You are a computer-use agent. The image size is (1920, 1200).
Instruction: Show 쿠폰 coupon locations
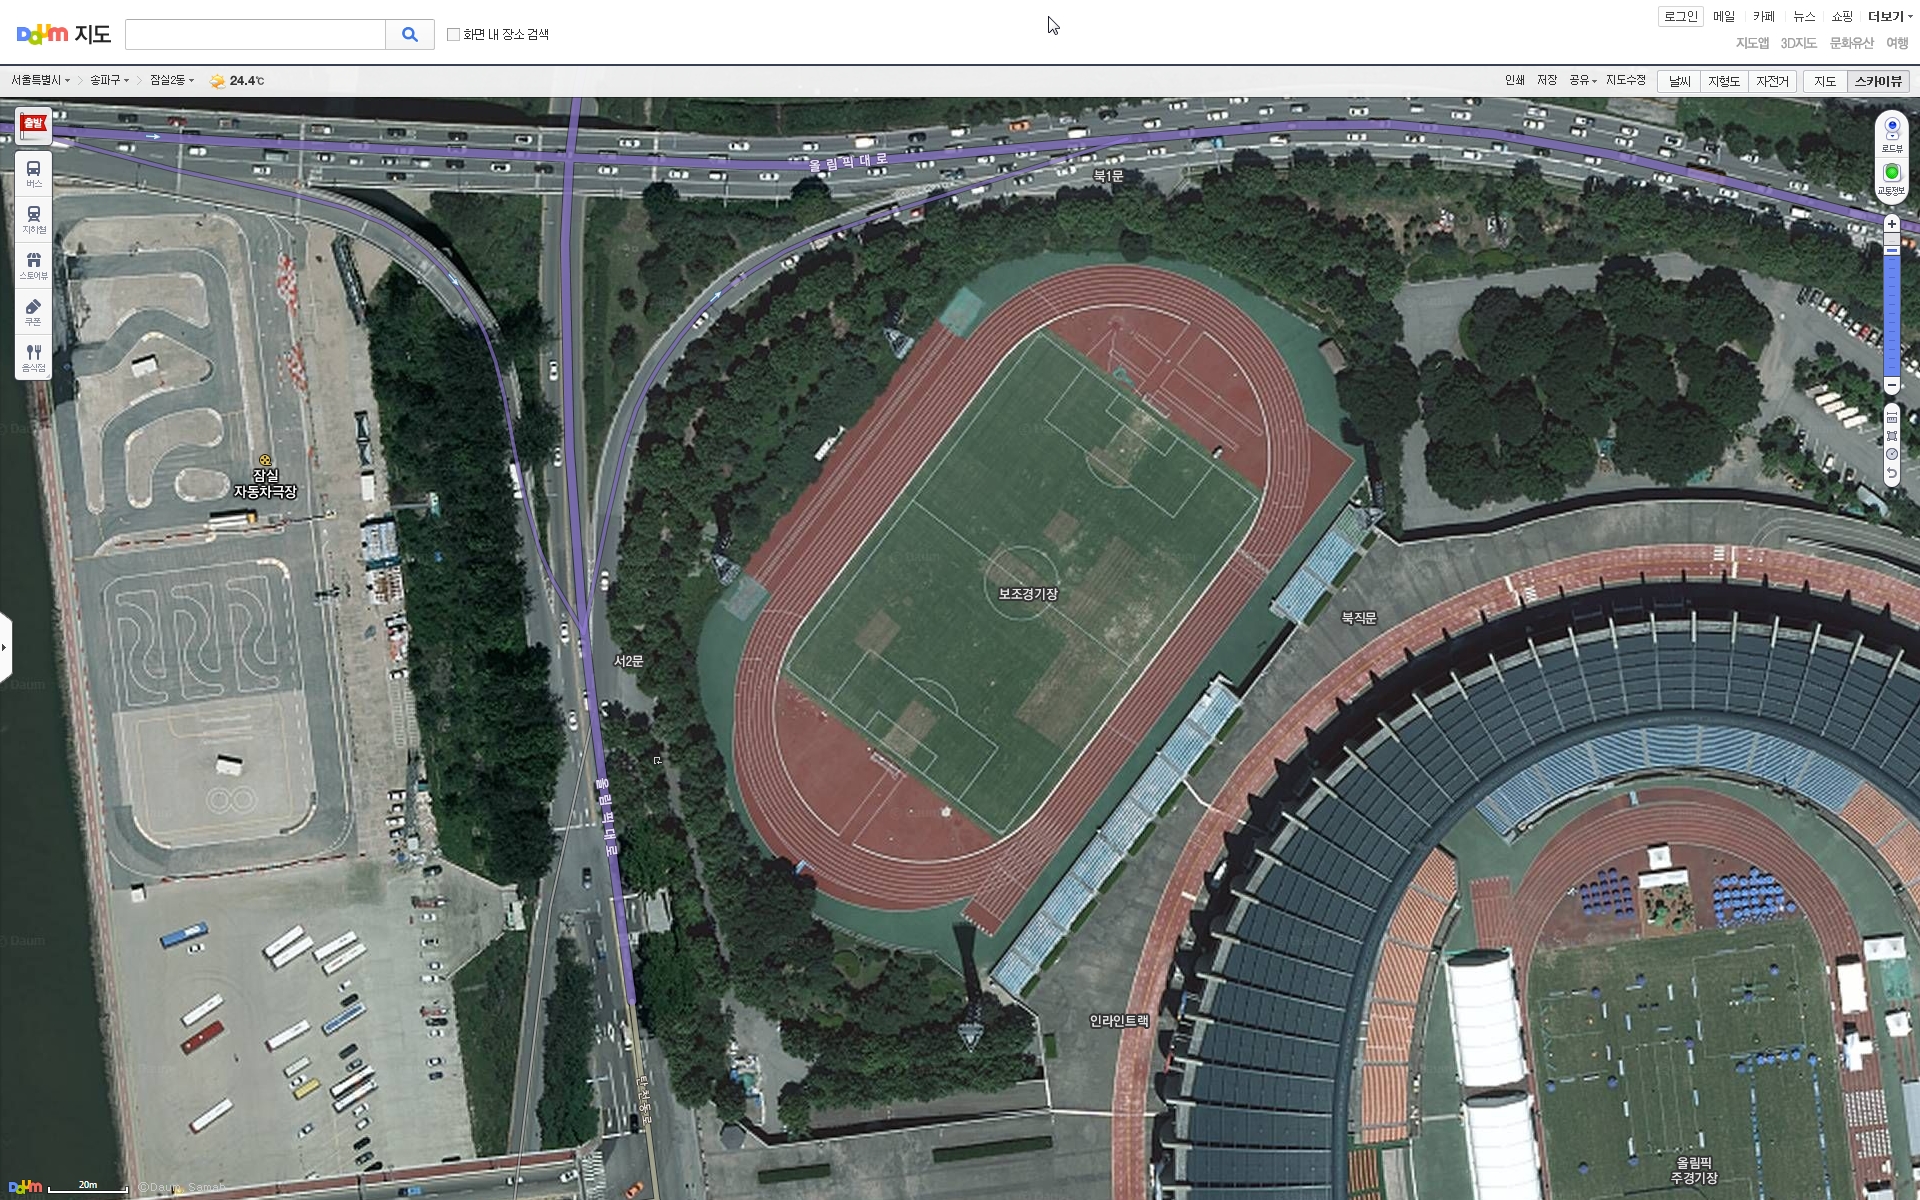coord(34,311)
